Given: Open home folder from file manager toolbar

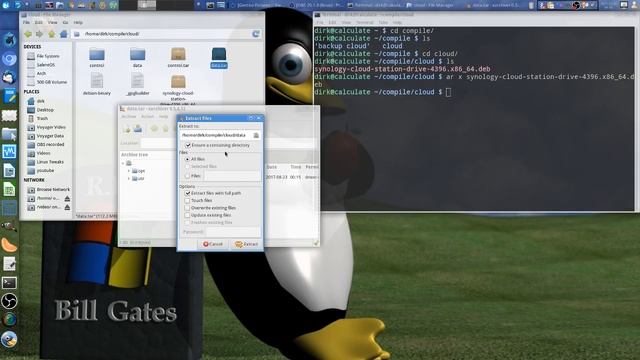Looking at the screenshot, I should [63, 34].
